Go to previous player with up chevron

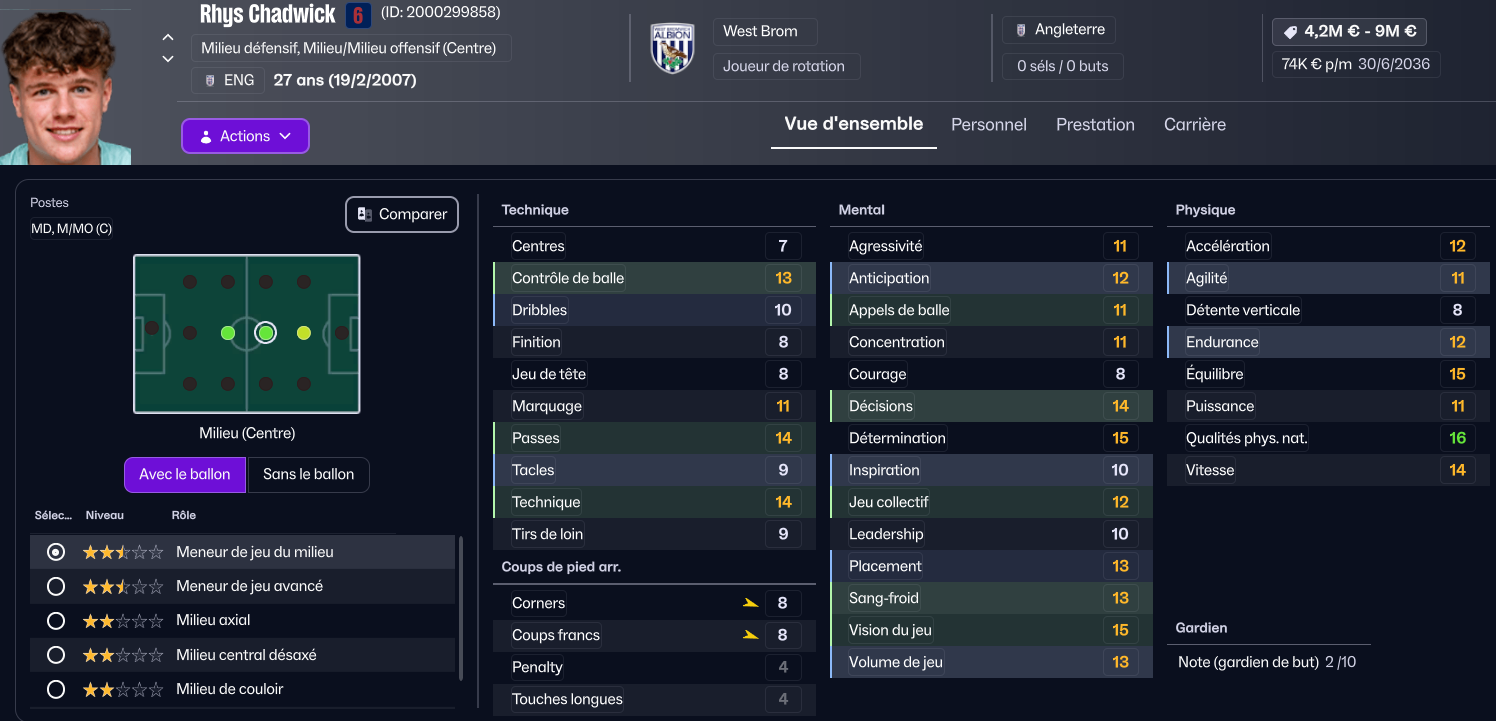click(168, 38)
